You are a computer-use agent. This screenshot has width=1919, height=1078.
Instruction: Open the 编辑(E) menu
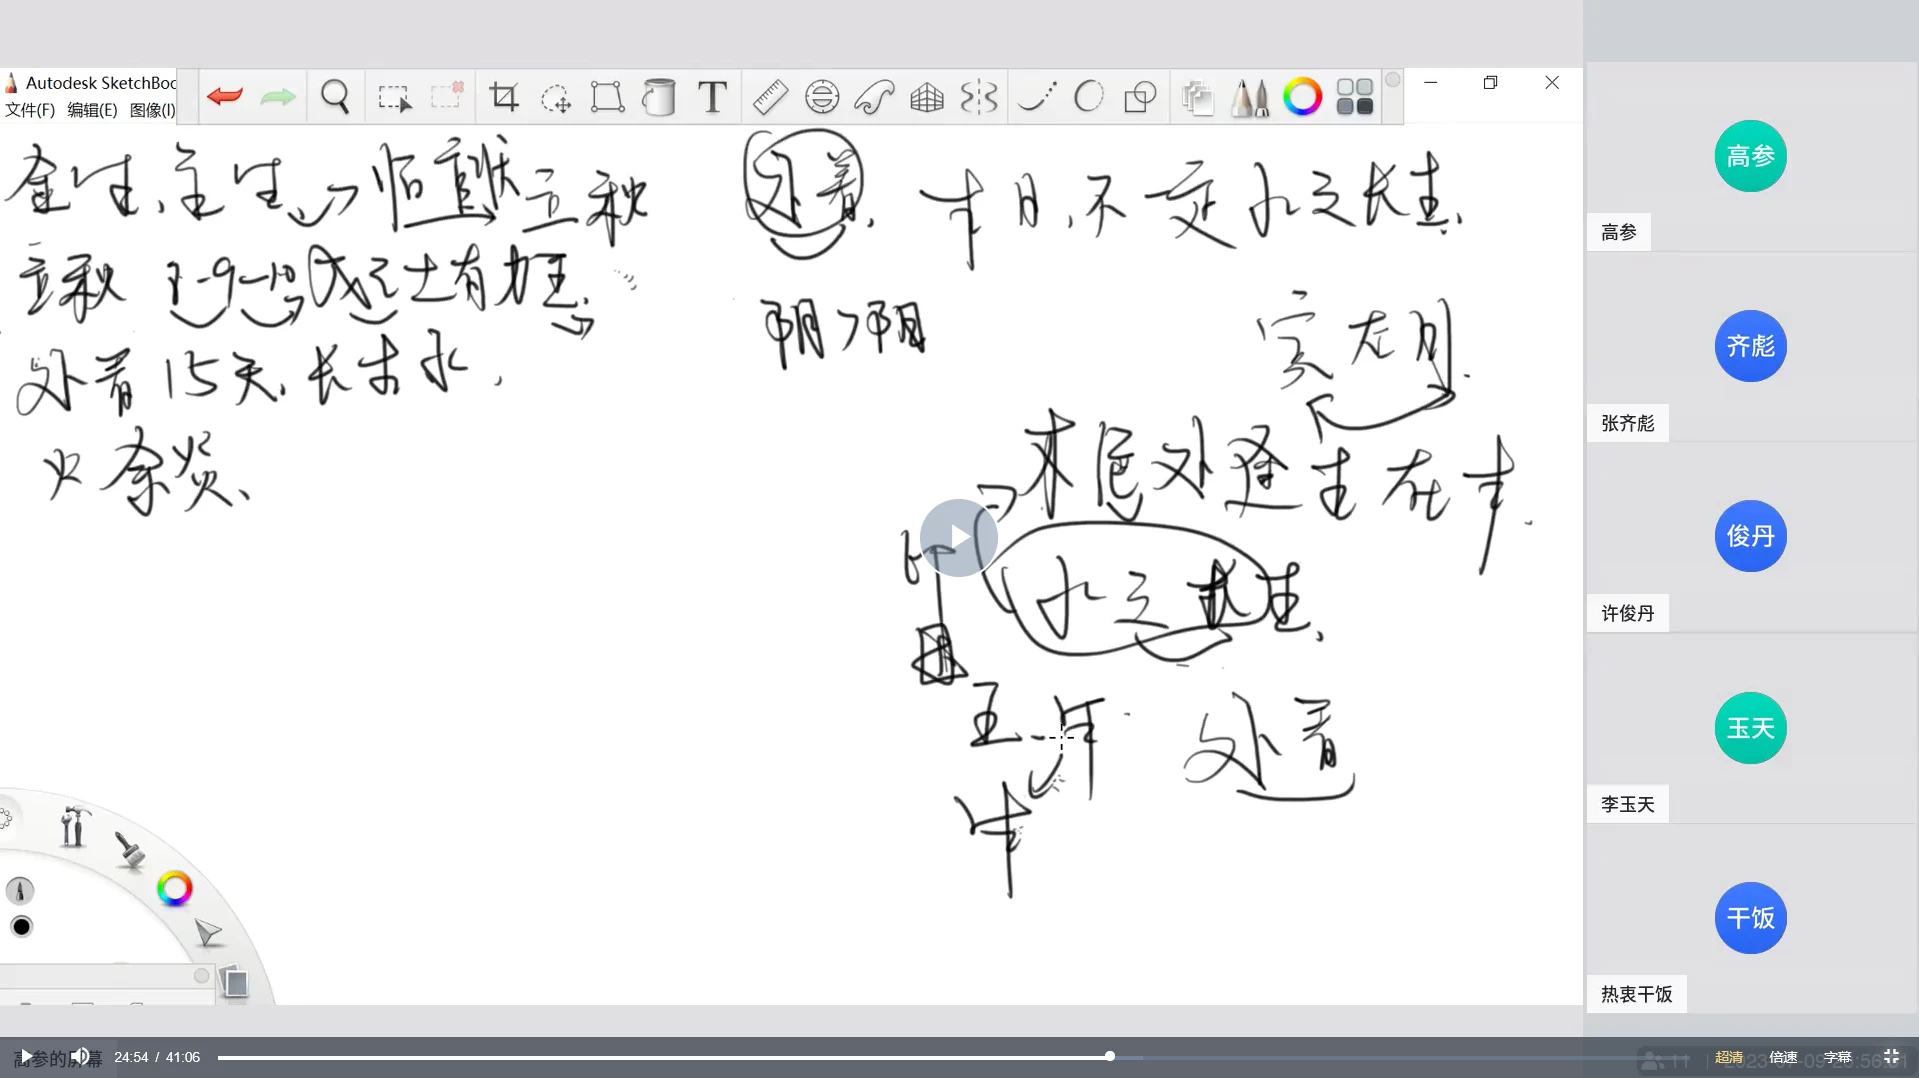point(92,110)
